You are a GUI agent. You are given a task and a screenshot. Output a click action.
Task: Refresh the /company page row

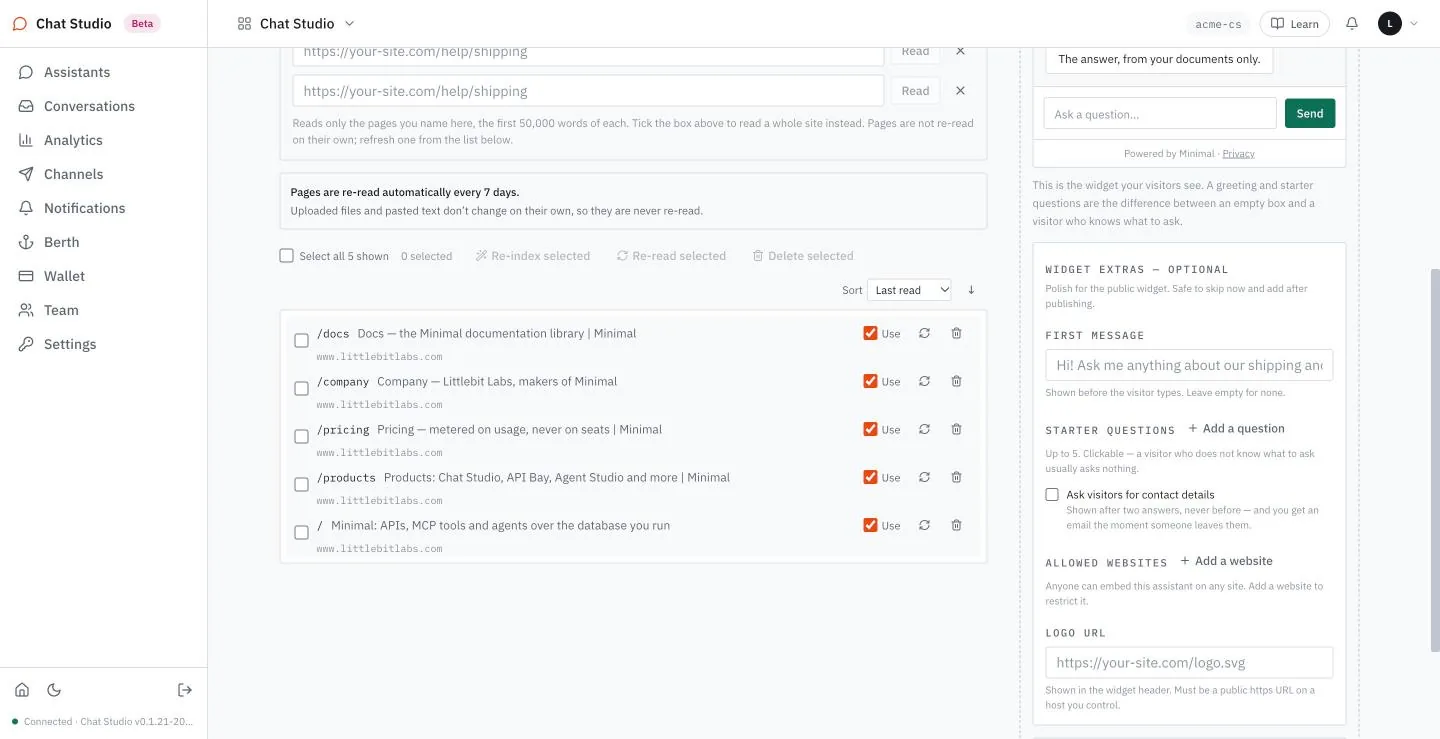tap(924, 381)
